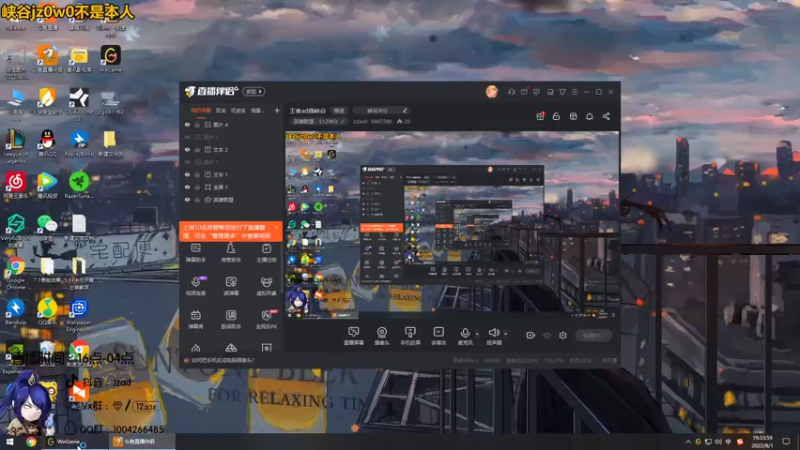Select the 全屏 1 layer row

click(232, 187)
